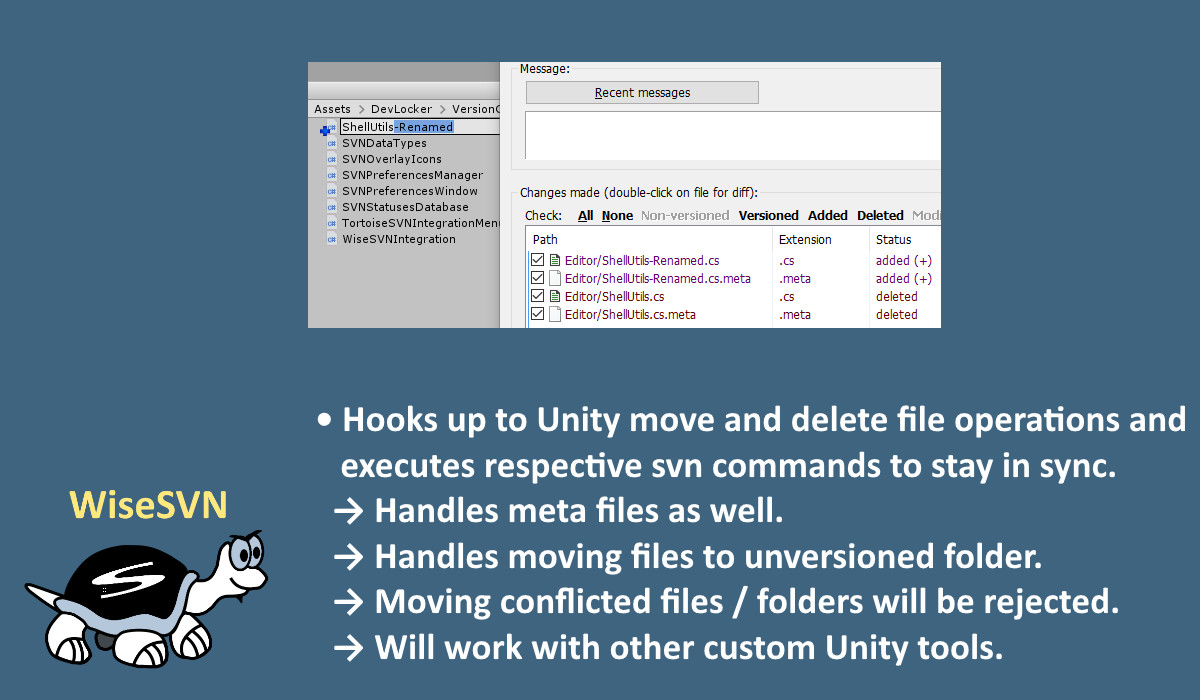The width and height of the screenshot is (1200, 700).
Task: Go to Assets in the breadcrumb
Action: click(x=332, y=109)
